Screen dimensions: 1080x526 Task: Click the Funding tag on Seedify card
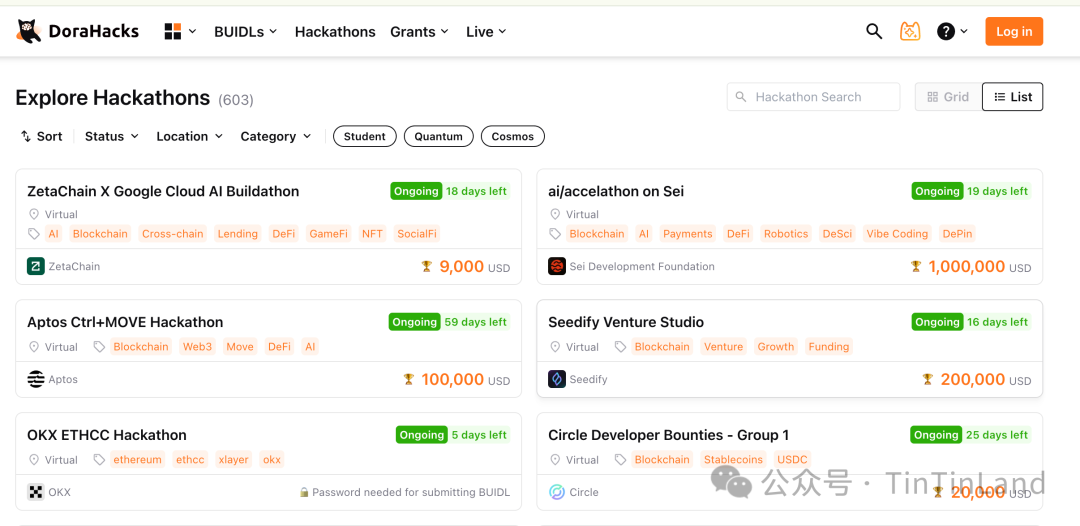coord(829,347)
